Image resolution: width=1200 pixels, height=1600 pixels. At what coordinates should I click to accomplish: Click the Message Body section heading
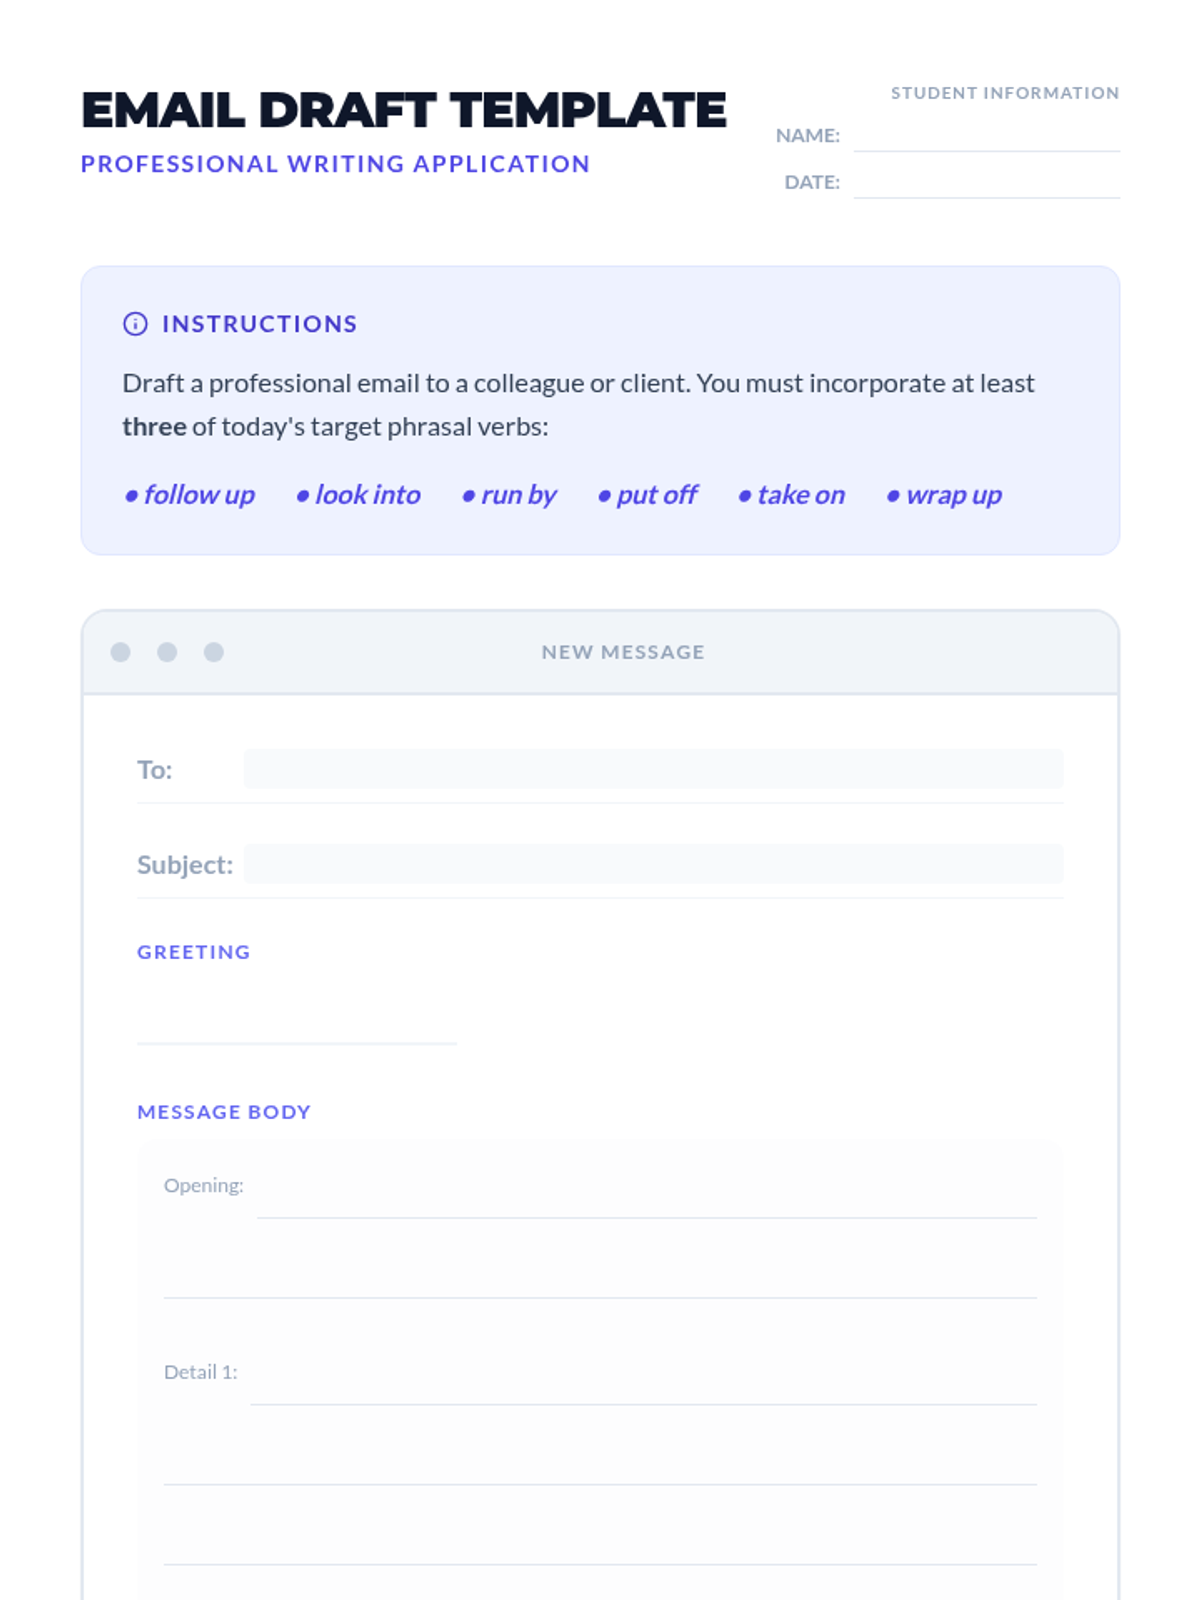tap(224, 1112)
